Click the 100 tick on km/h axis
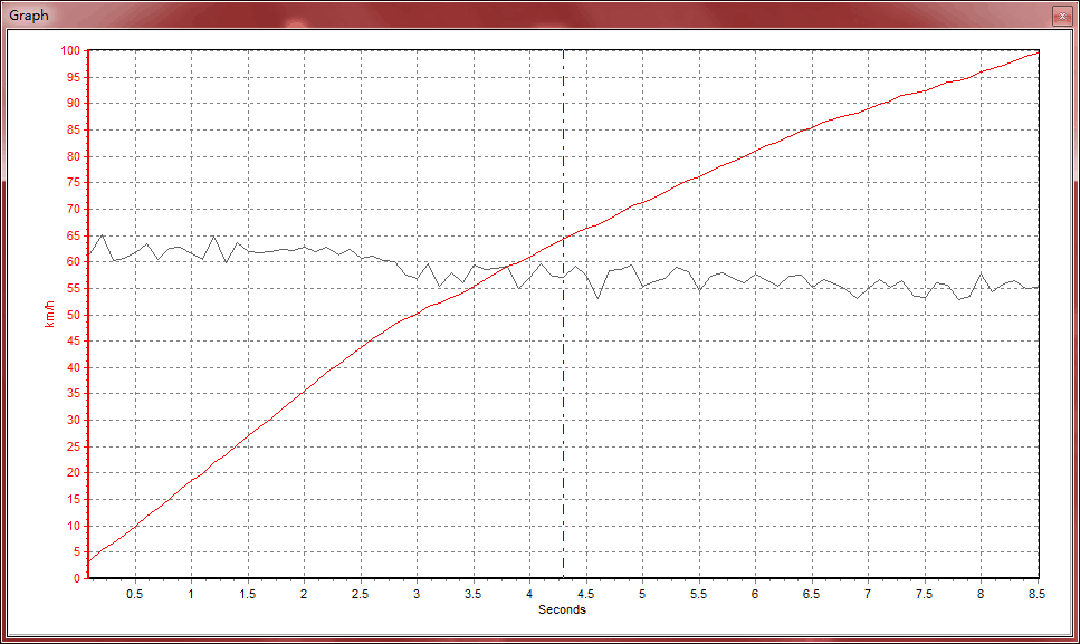1080x644 pixels. tap(69, 50)
